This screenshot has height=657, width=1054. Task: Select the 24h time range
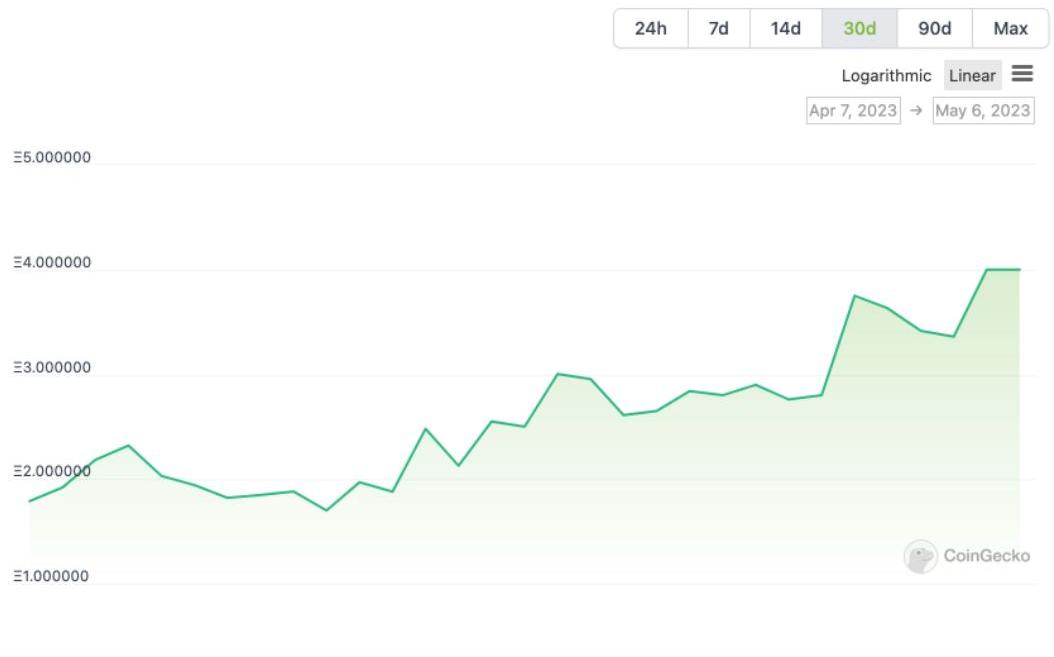650,28
